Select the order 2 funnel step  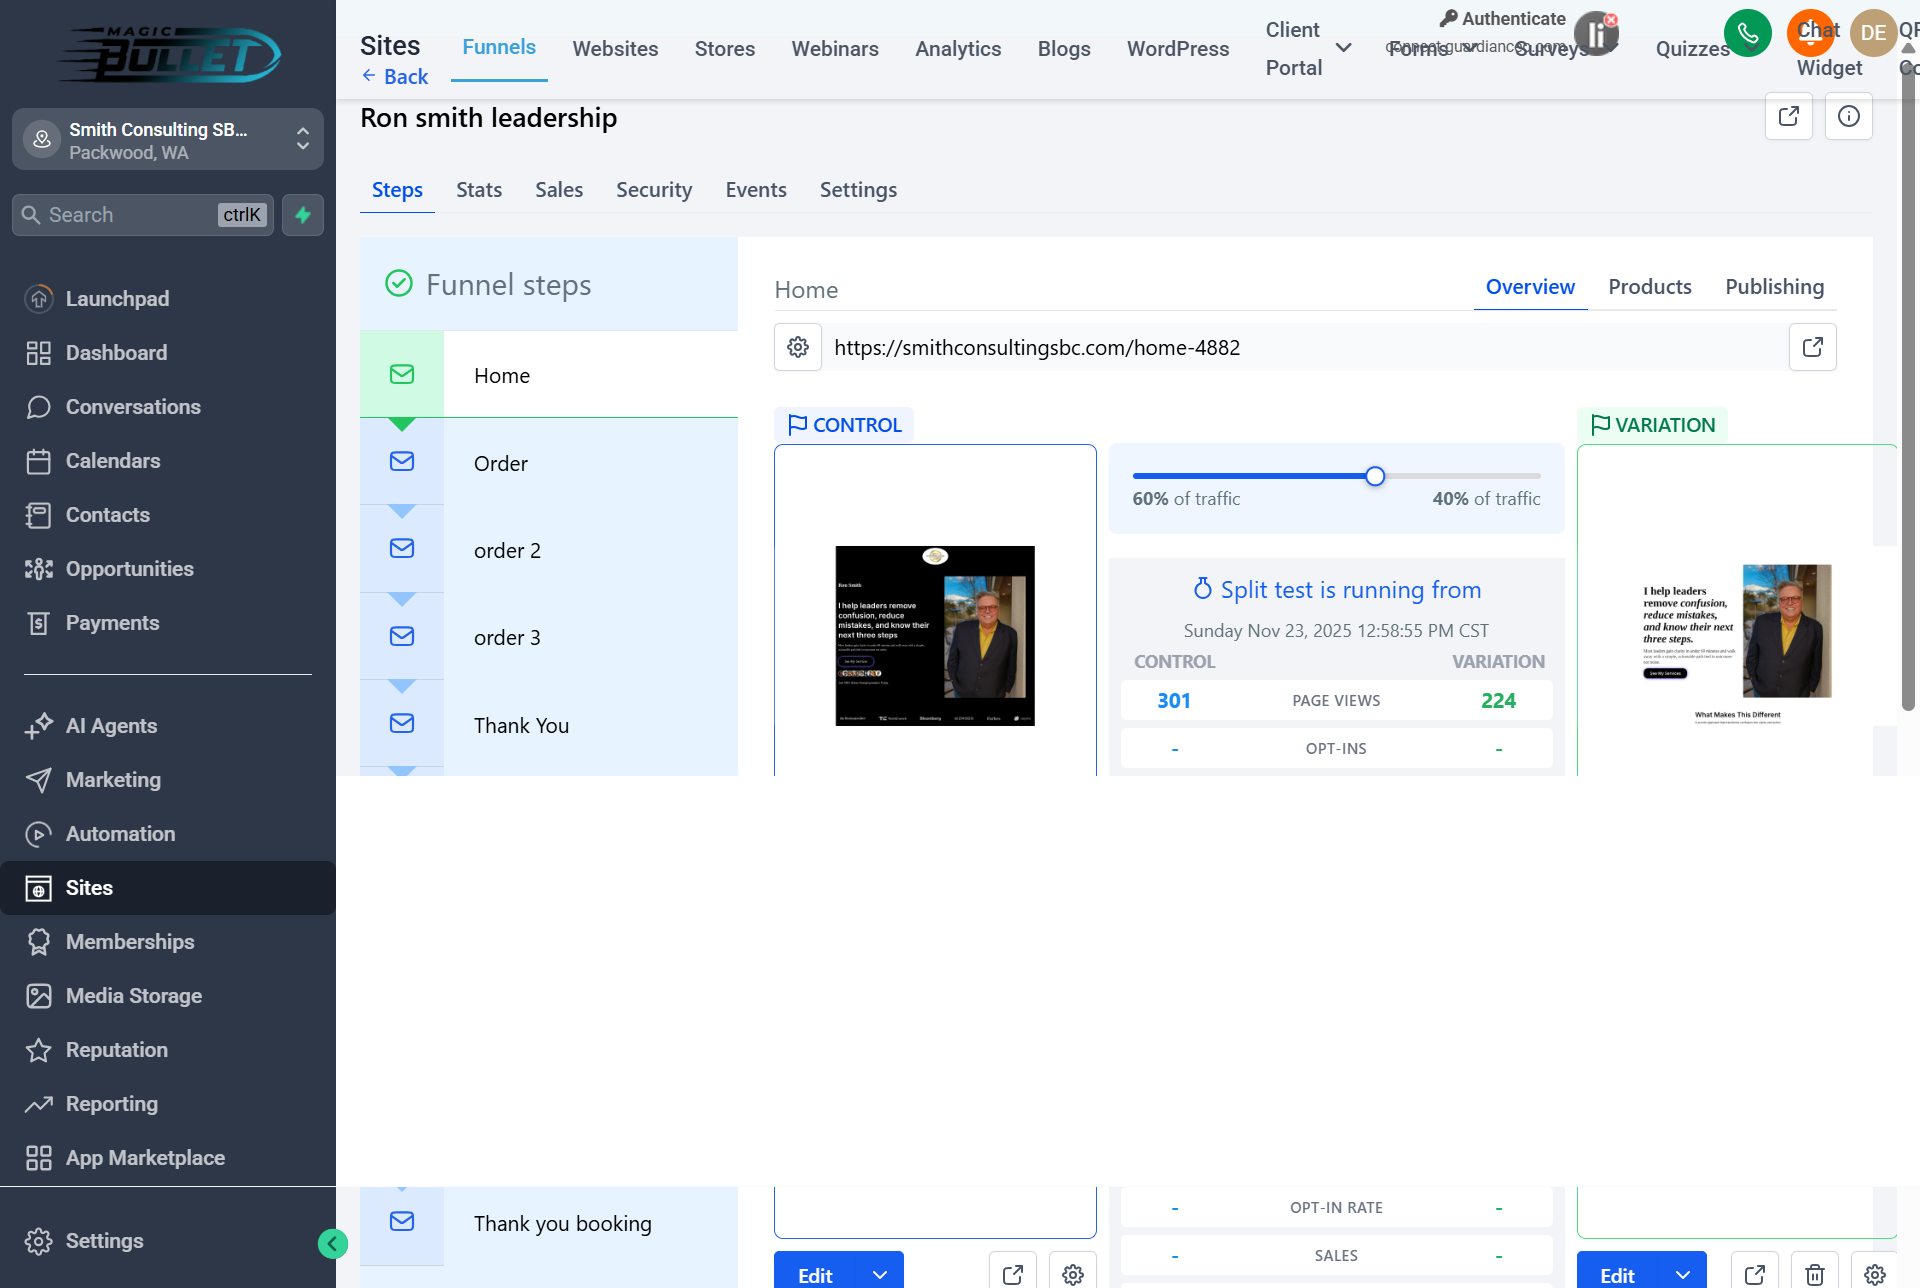point(549,550)
